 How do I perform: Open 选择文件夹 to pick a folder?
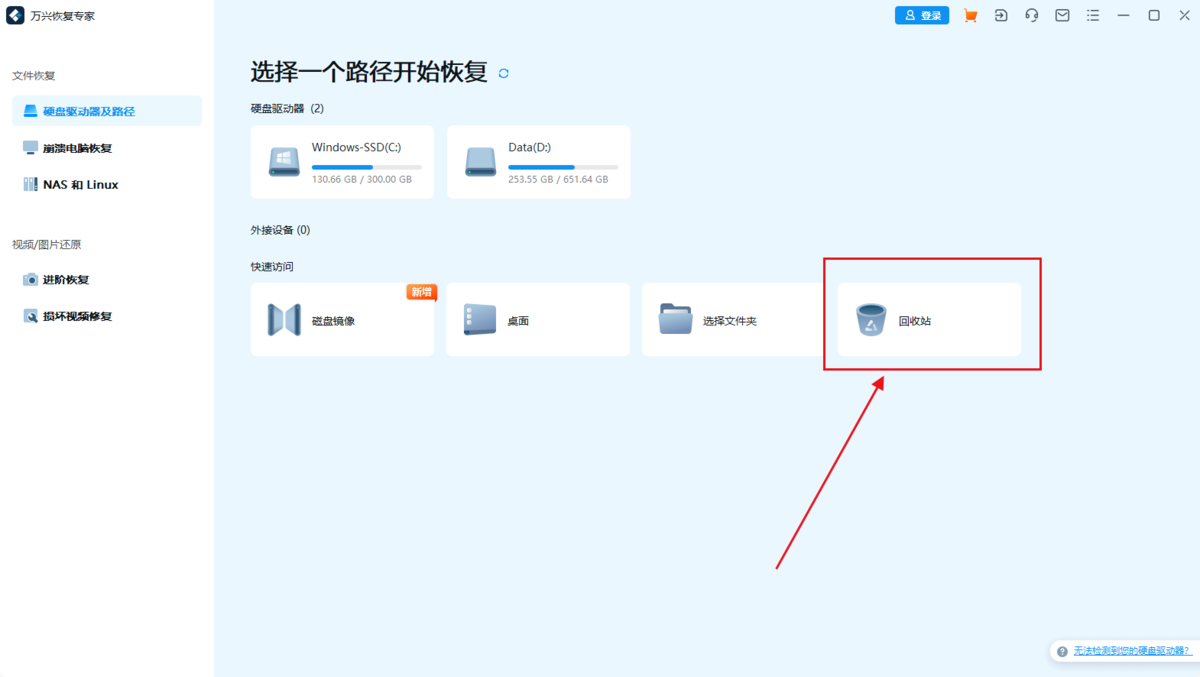pos(731,319)
